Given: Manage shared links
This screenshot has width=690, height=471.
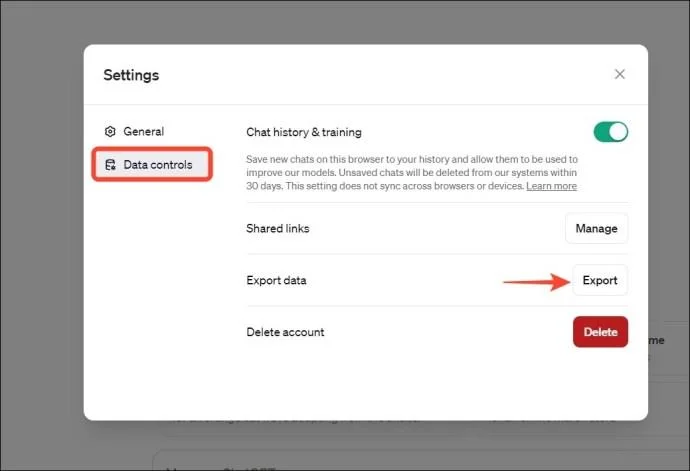Looking at the screenshot, I should click(596, 228).
